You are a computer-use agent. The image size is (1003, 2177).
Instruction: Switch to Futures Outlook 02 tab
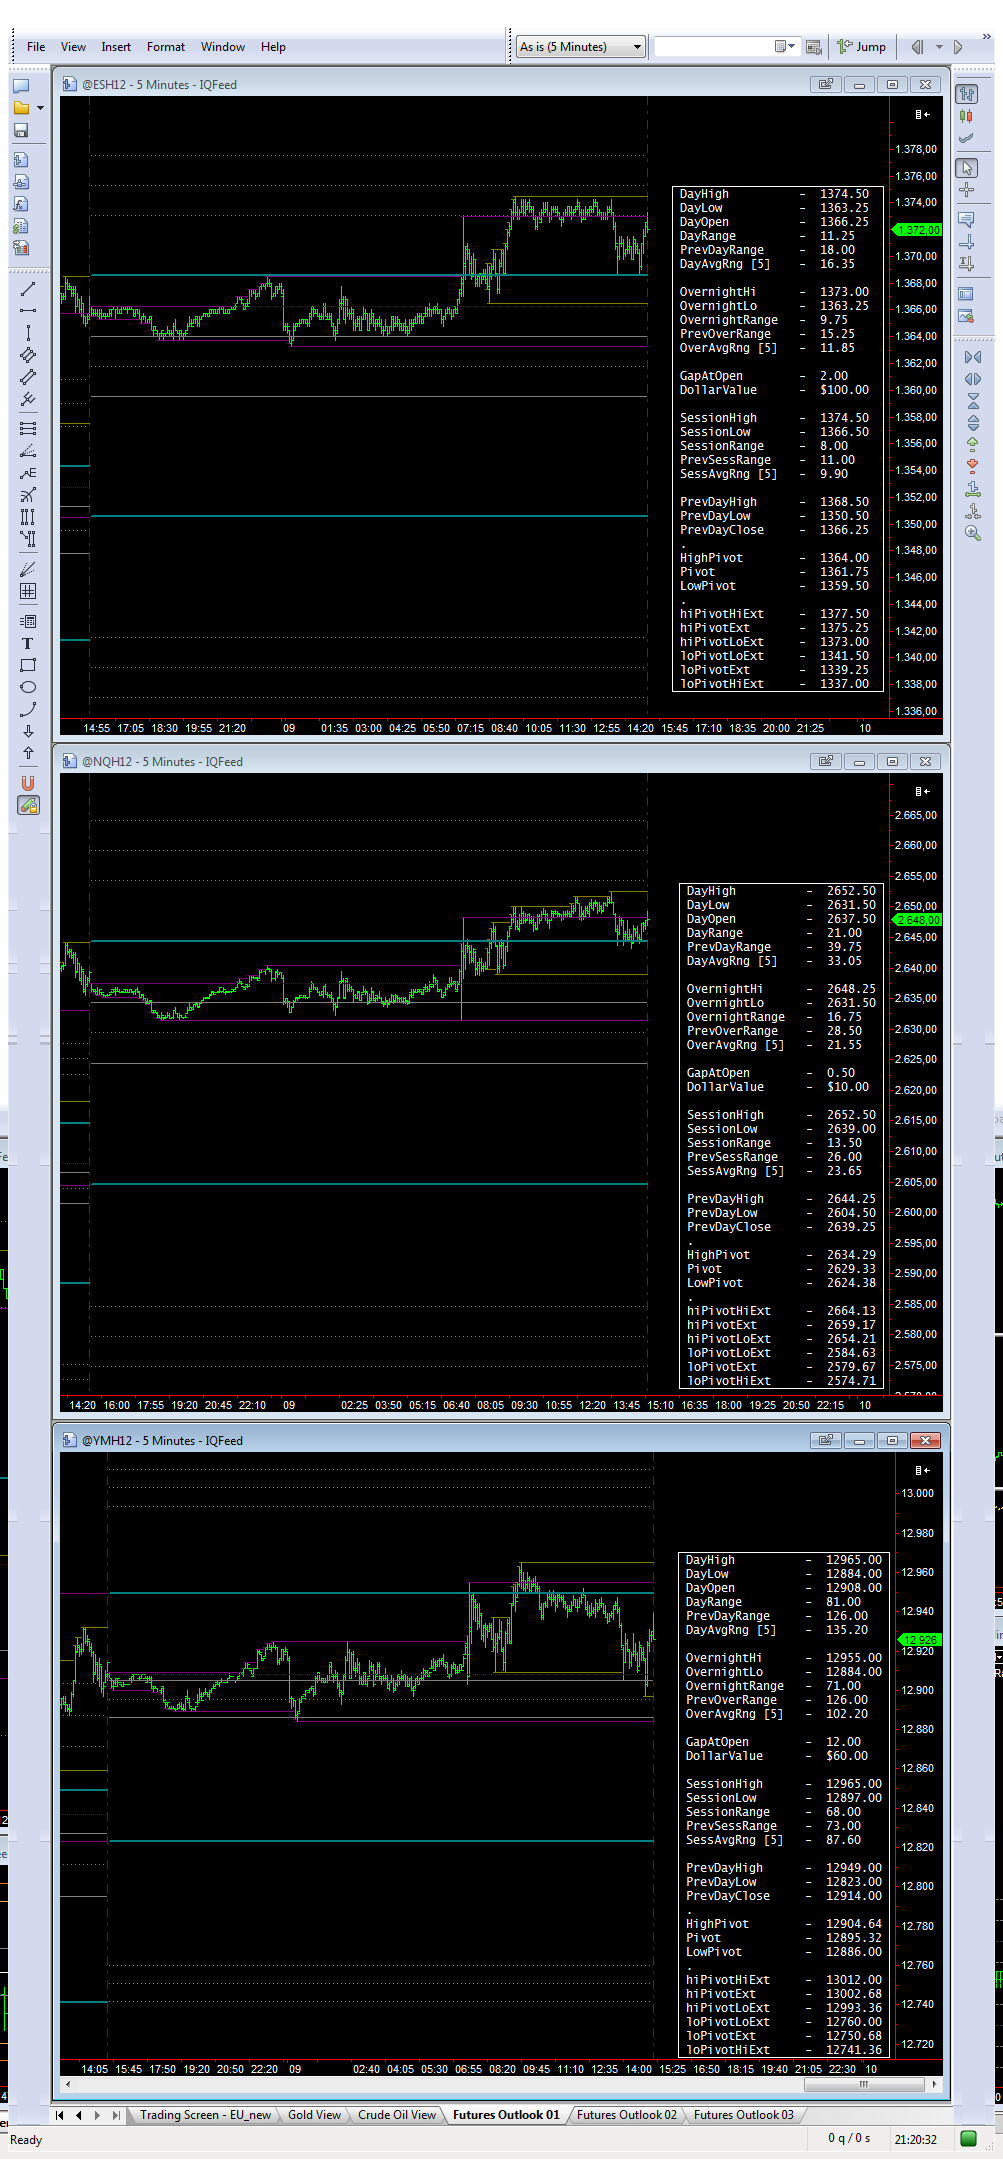(626, 2114)
